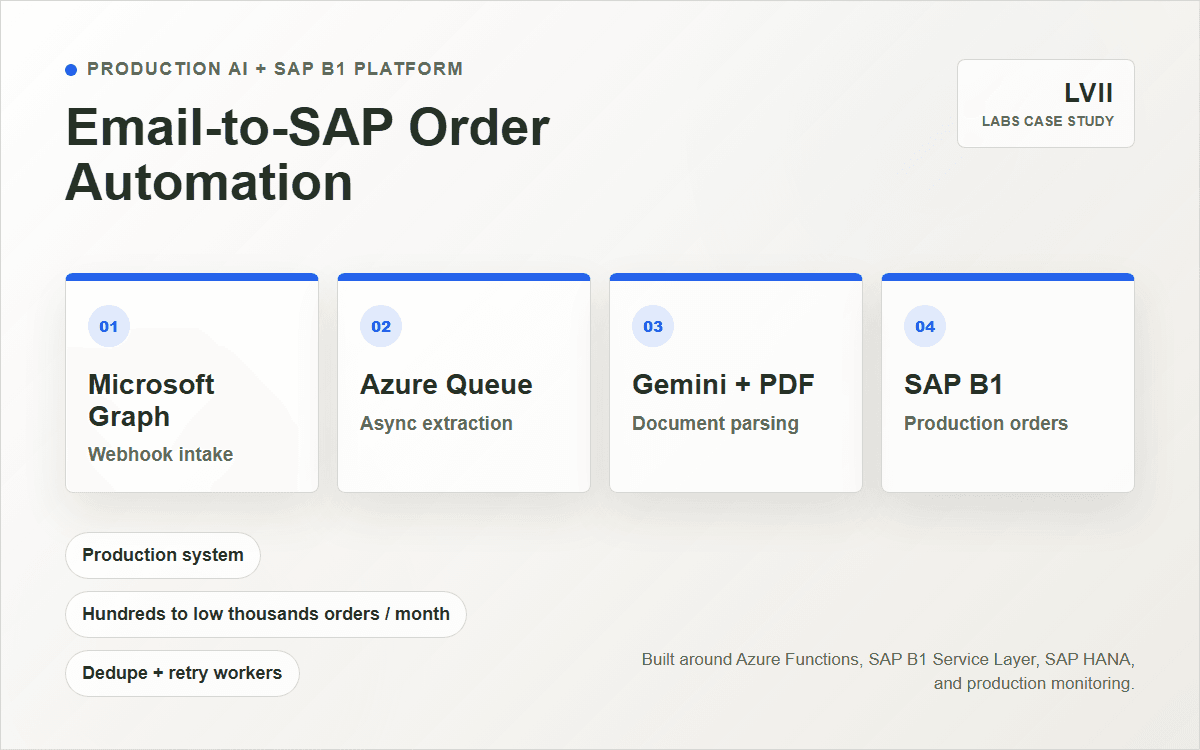Click the blue dot before Production AI
The height and width of the screenshot is (750, 1200).
(71, 70)
